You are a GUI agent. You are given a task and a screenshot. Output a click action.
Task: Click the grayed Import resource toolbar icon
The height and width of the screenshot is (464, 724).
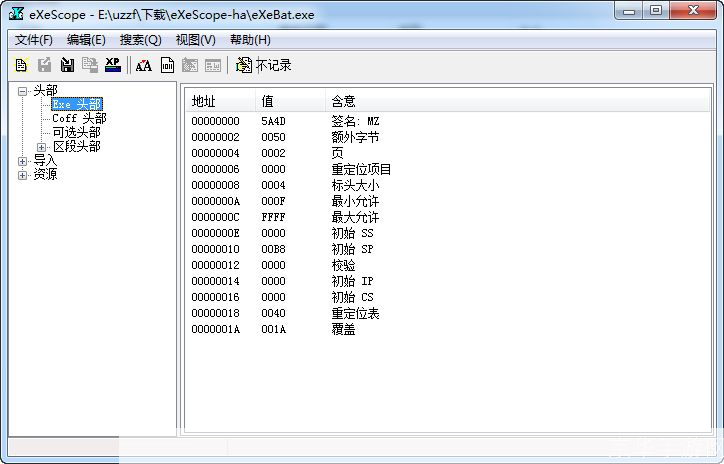90,65
